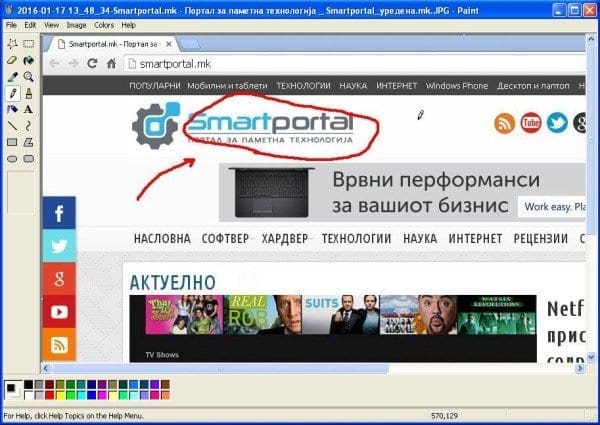The width and height of the screenshot is (600, 425).
Task: Pick the cyan color swatch
Action: pos(81,395)
